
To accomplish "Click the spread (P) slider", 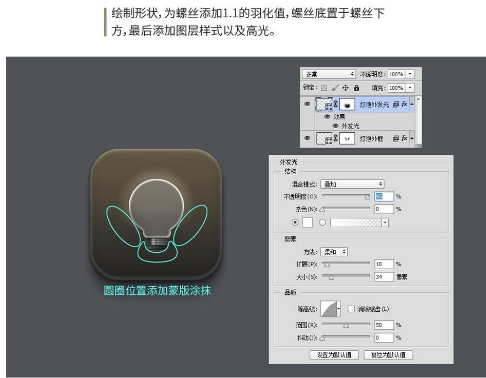I will 346,264.
